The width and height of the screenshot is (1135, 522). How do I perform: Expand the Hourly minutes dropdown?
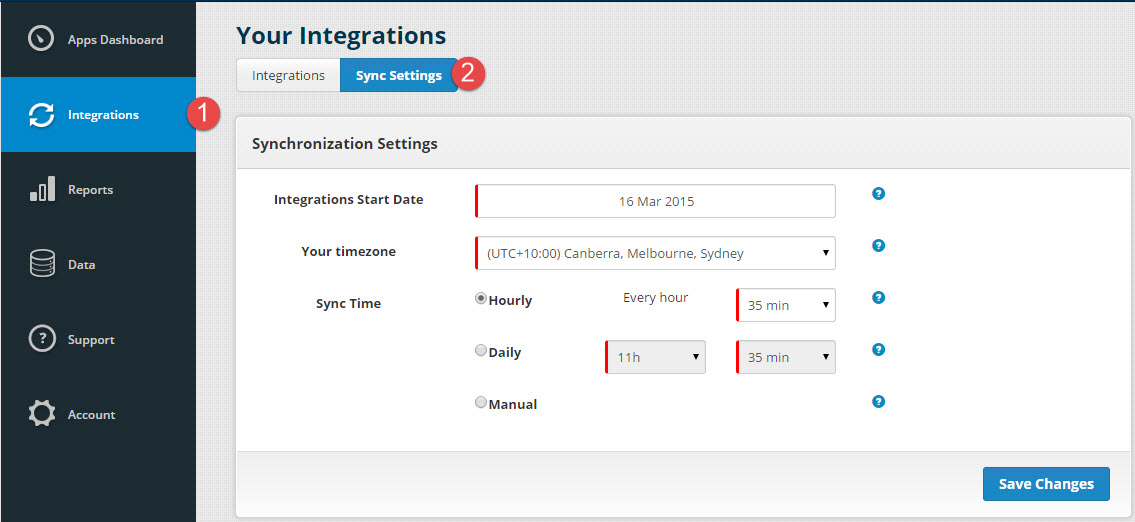coord(786,305)
